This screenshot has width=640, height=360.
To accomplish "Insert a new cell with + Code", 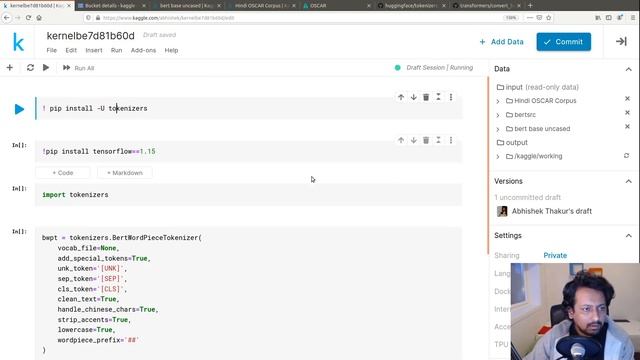I will pyautogui.click(x=63, y=173).
